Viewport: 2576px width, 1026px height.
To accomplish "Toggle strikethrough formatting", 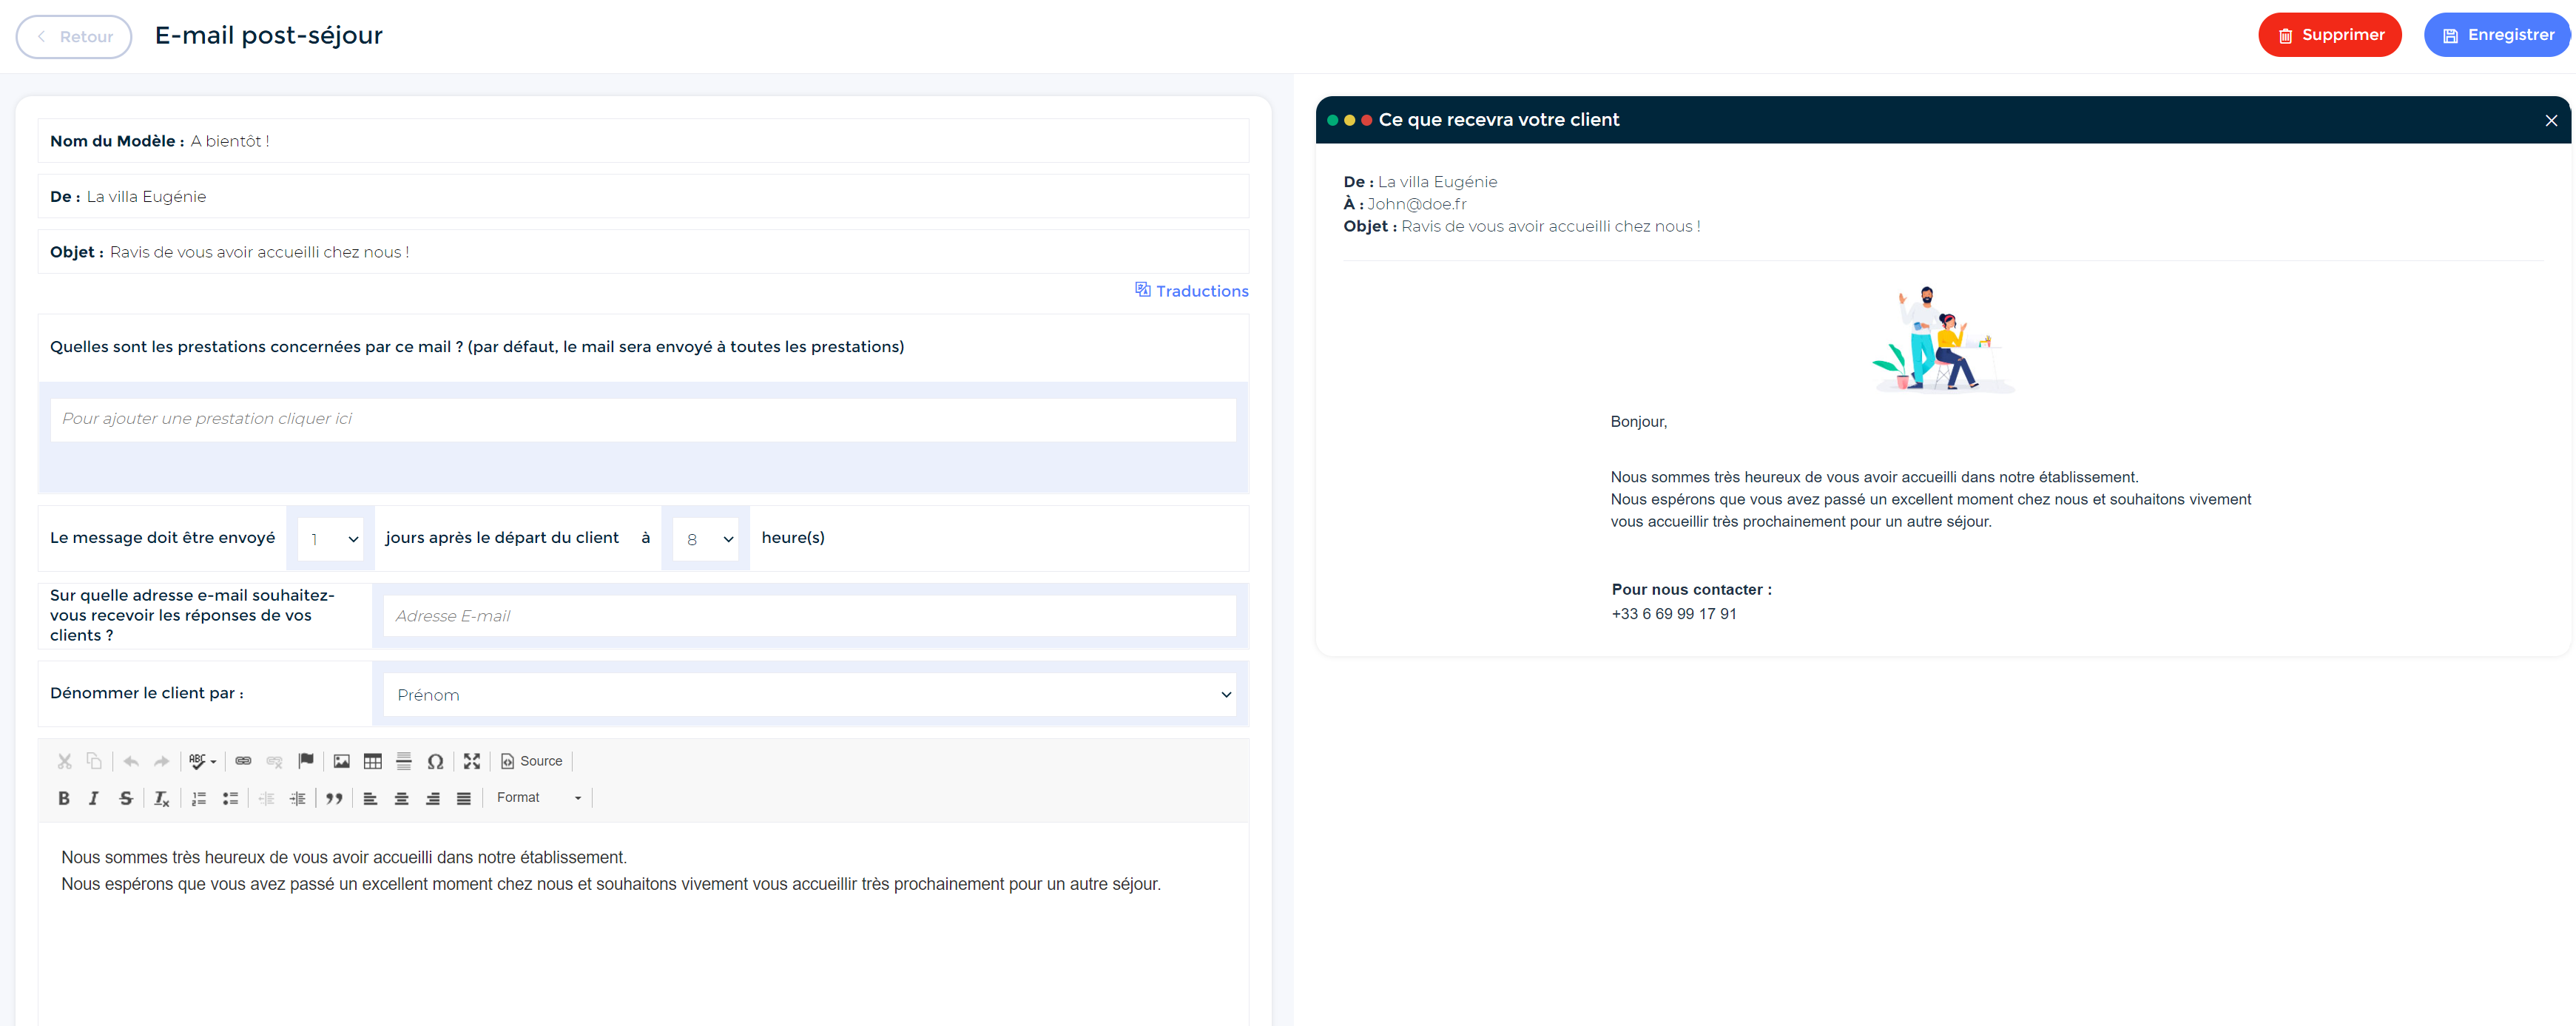I will click(x=126, y=798).
